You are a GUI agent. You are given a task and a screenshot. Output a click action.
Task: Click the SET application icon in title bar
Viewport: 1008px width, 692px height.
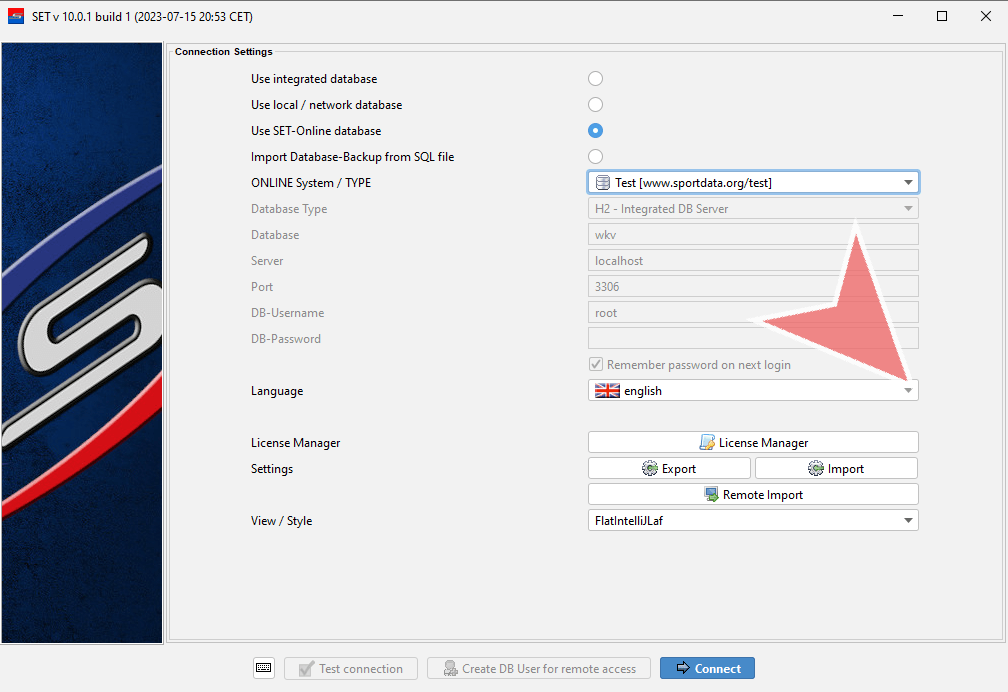click(16, 16)
